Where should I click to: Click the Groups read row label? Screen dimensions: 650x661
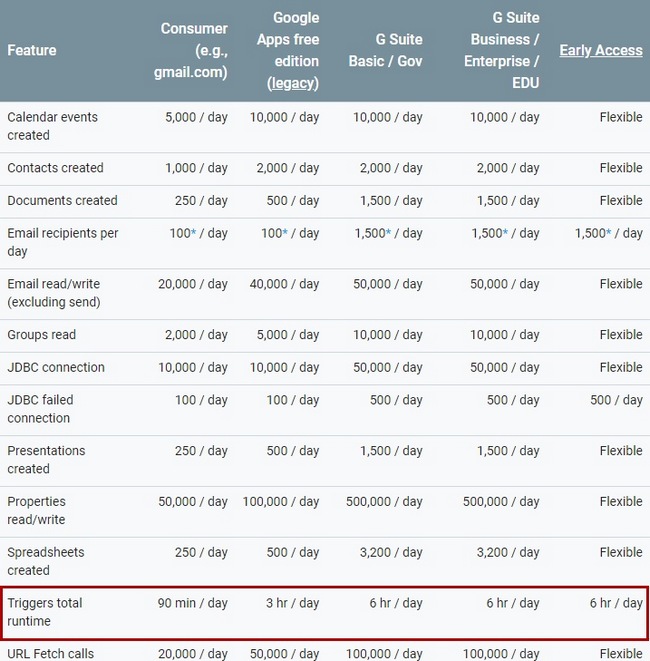[41, 335]
